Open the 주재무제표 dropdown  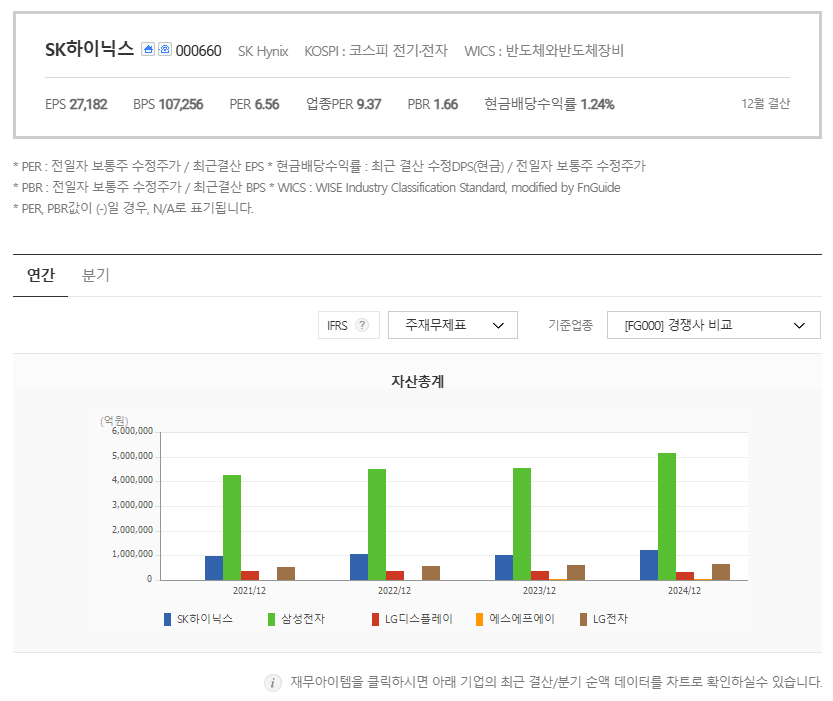click(x=453, y=325)
